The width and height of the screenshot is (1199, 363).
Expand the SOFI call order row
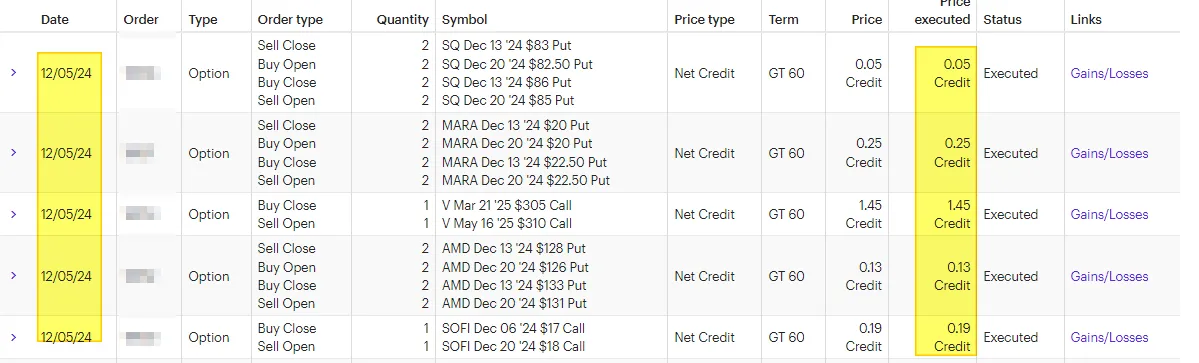(13, 337)
